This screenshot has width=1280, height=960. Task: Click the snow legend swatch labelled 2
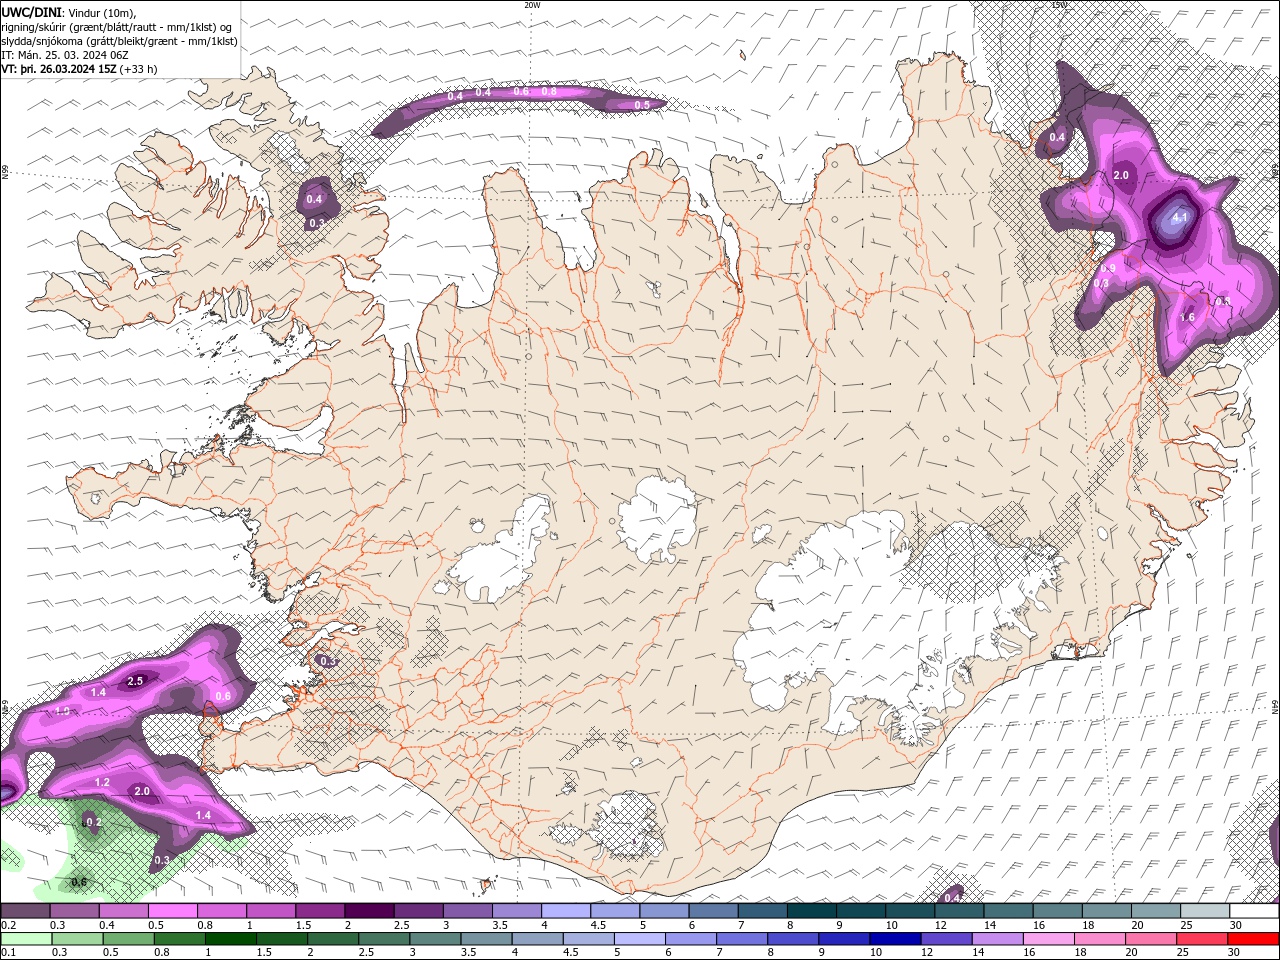coord(368,911)
